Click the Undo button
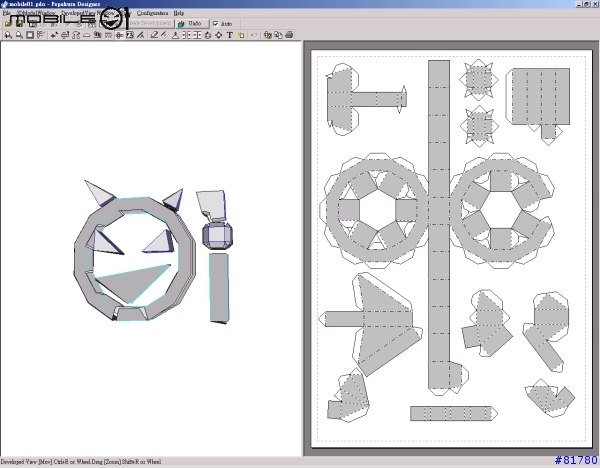600x468 pixels. coord(192,24)
